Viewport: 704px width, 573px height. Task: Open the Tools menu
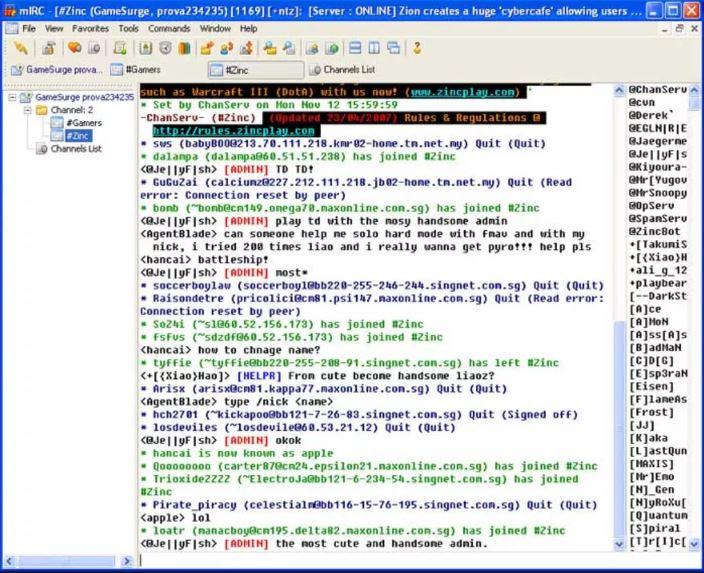click(128, 29)
